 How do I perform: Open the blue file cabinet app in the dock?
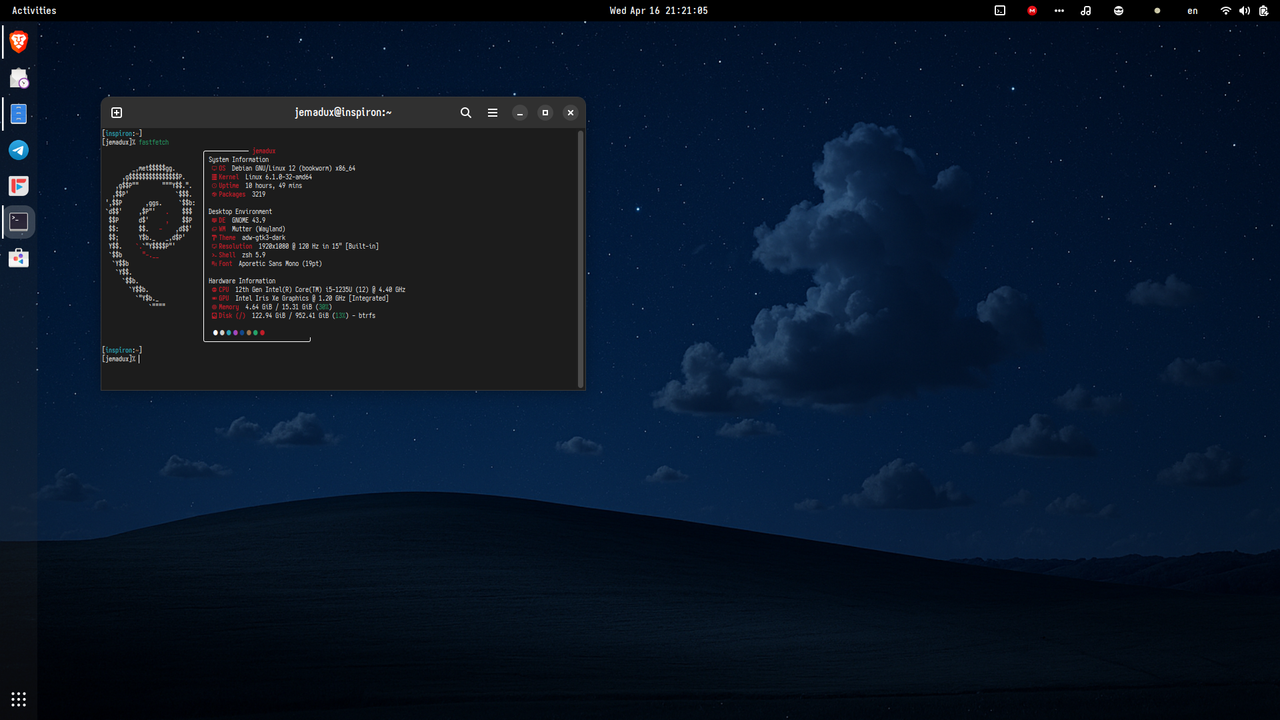tap(19, 114)
